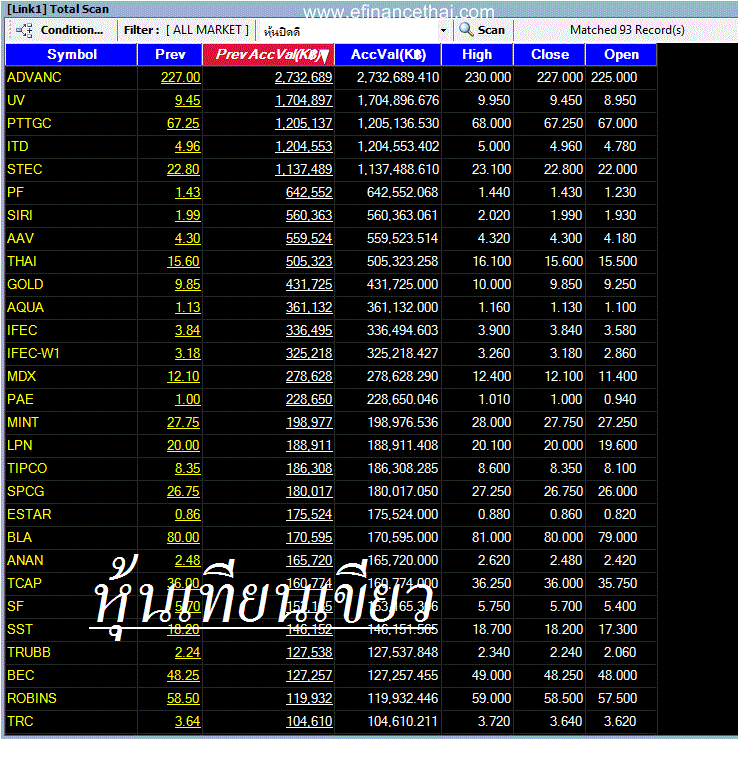This screenshot has width=738, height=758.
Task: Click AccVal cell 2,732,689.410
Action: tap(398, 77)
